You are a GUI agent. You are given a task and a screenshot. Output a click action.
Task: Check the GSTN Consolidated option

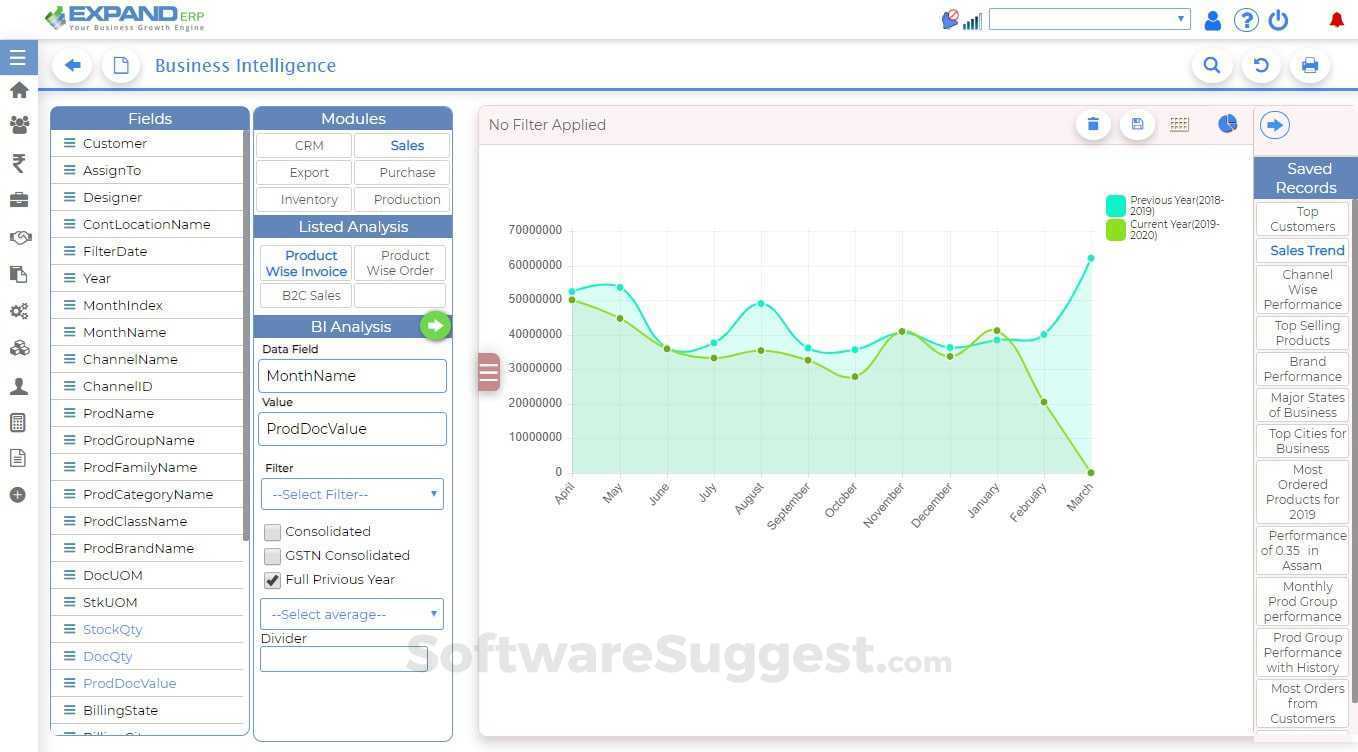273,555
